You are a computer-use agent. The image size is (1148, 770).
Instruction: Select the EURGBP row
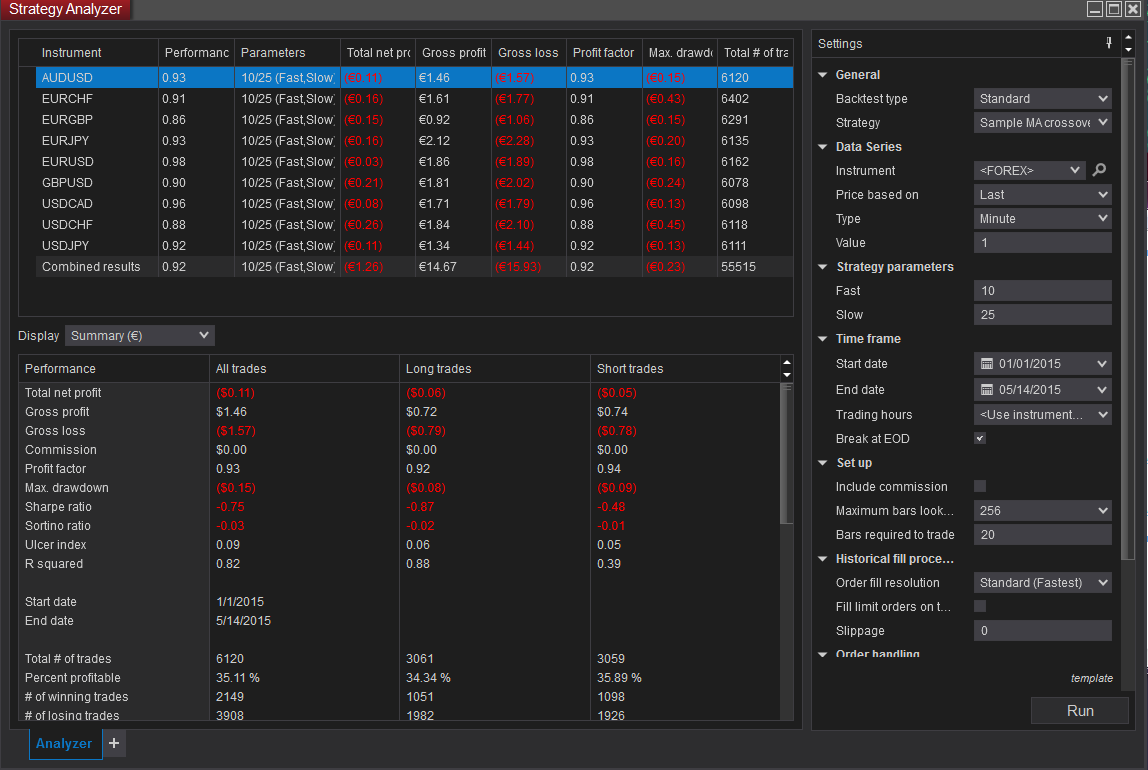(x=414, y=119)
